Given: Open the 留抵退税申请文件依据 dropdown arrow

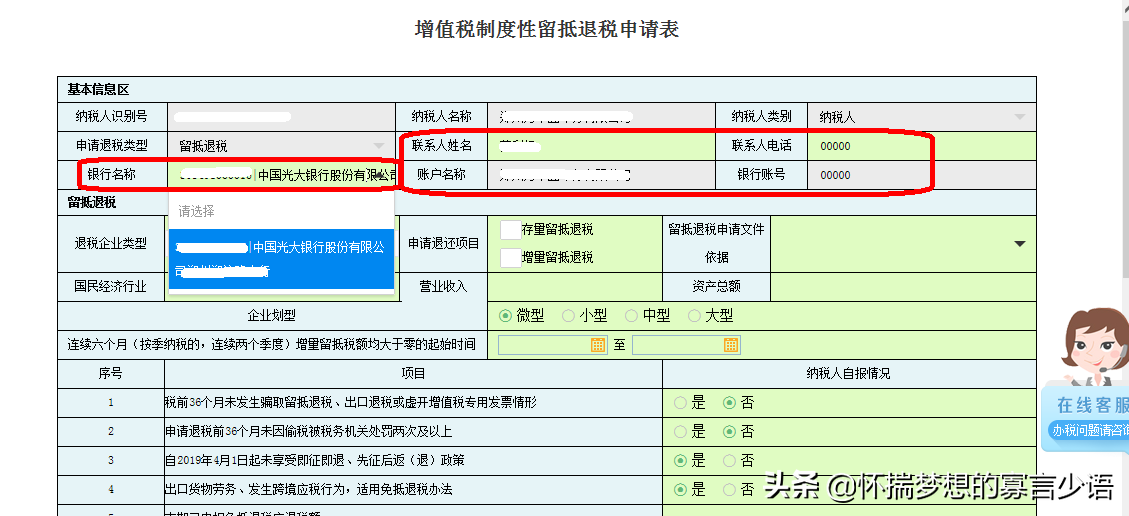Looking at the screenshot, I should 1019,244.
